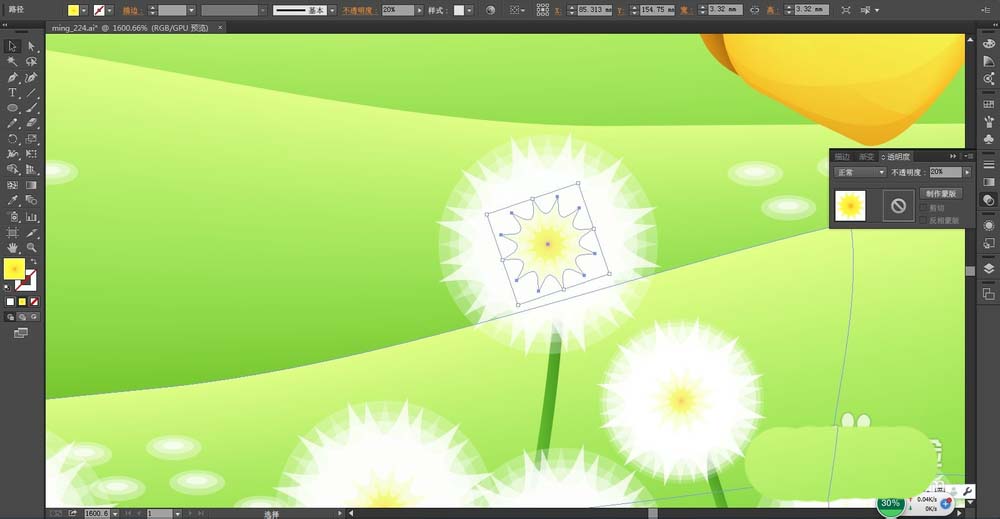The image size is (1000, 519).
Task: Open opacity slider arrow in control bar
Action: click(419, 10)
